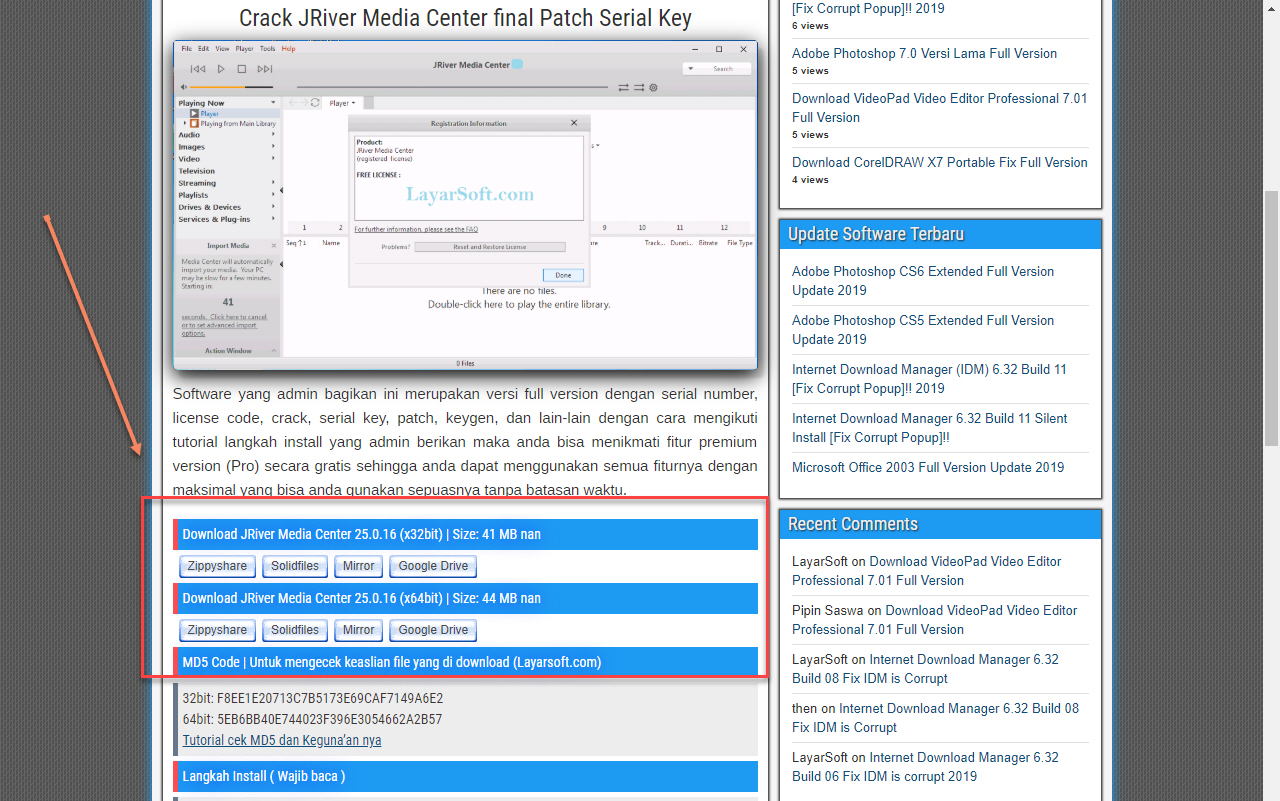The width and height of the screenshot is (1280, 801).
Task: Click the first LayarSoft commenter name
Action: coord(820,562)
